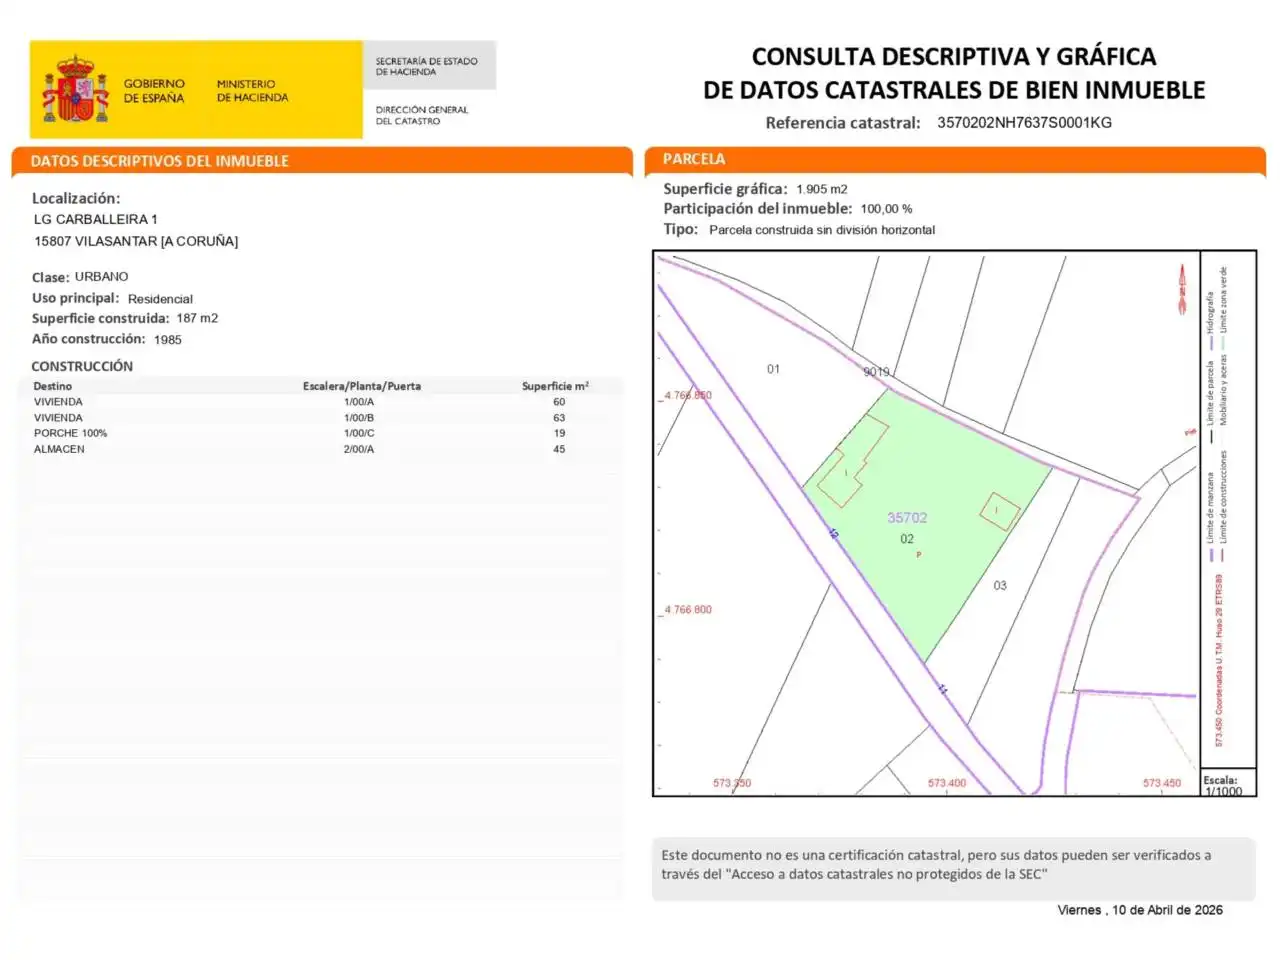
Task: Click the 'CONSTRUCCIÓN' section heading
Action: [x=81, y=366]
